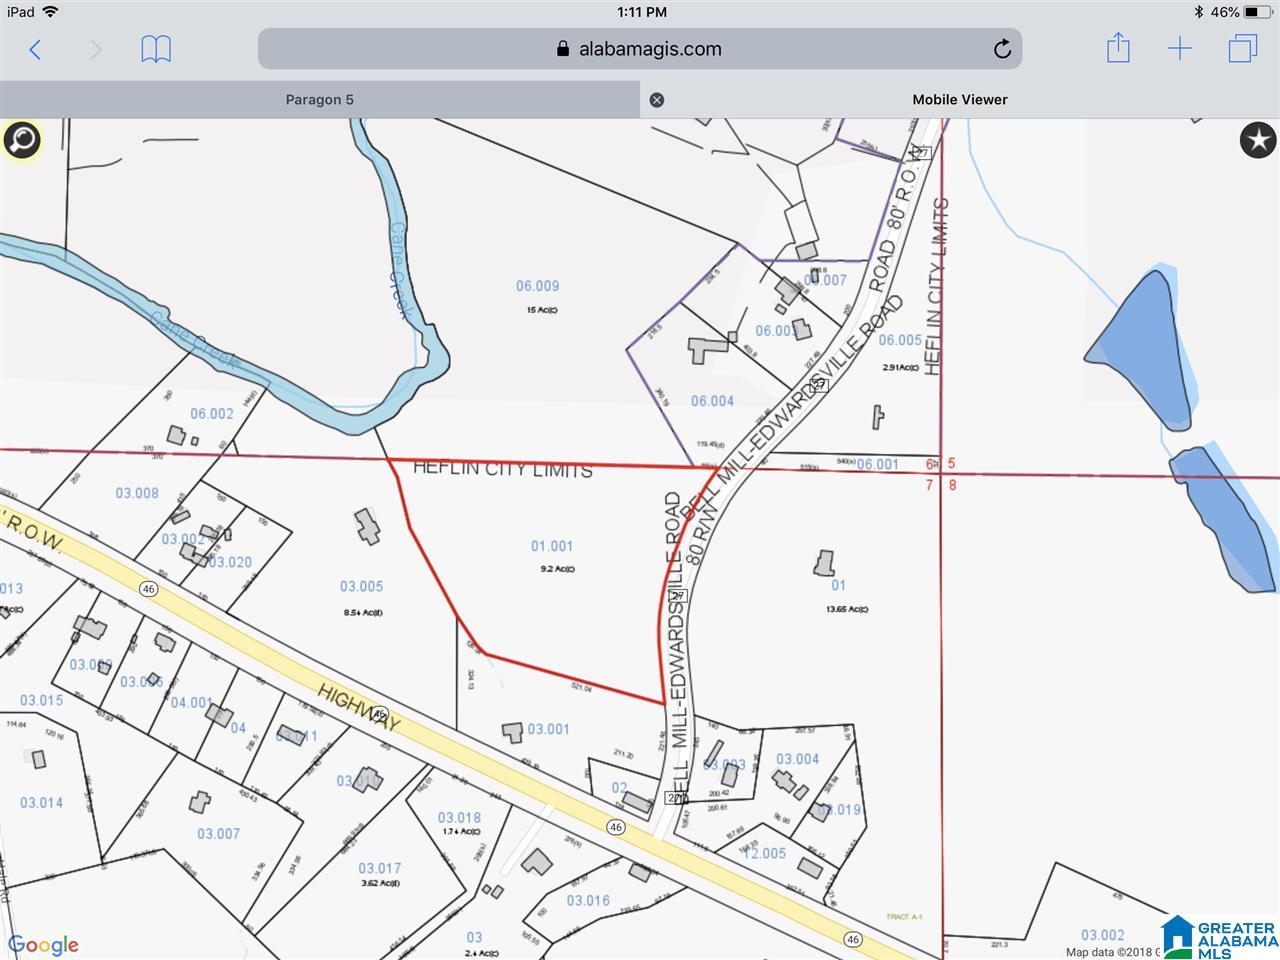The height and width of the screenshot is (960, 1280).
Task: Click the HIGHWAY road label
Action: [360, 708]
